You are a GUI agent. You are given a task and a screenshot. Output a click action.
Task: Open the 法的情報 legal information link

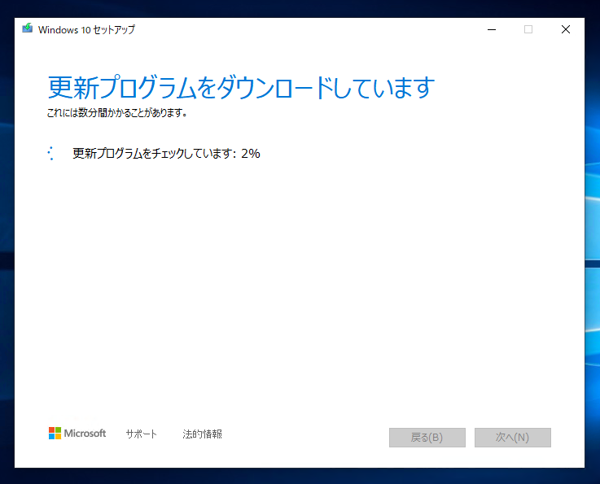coord(202,434)
